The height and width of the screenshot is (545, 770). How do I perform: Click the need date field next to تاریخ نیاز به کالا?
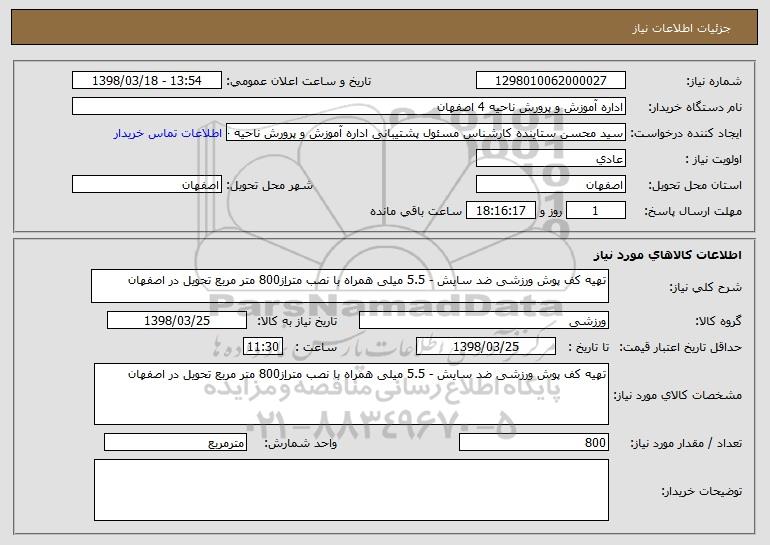177,321
